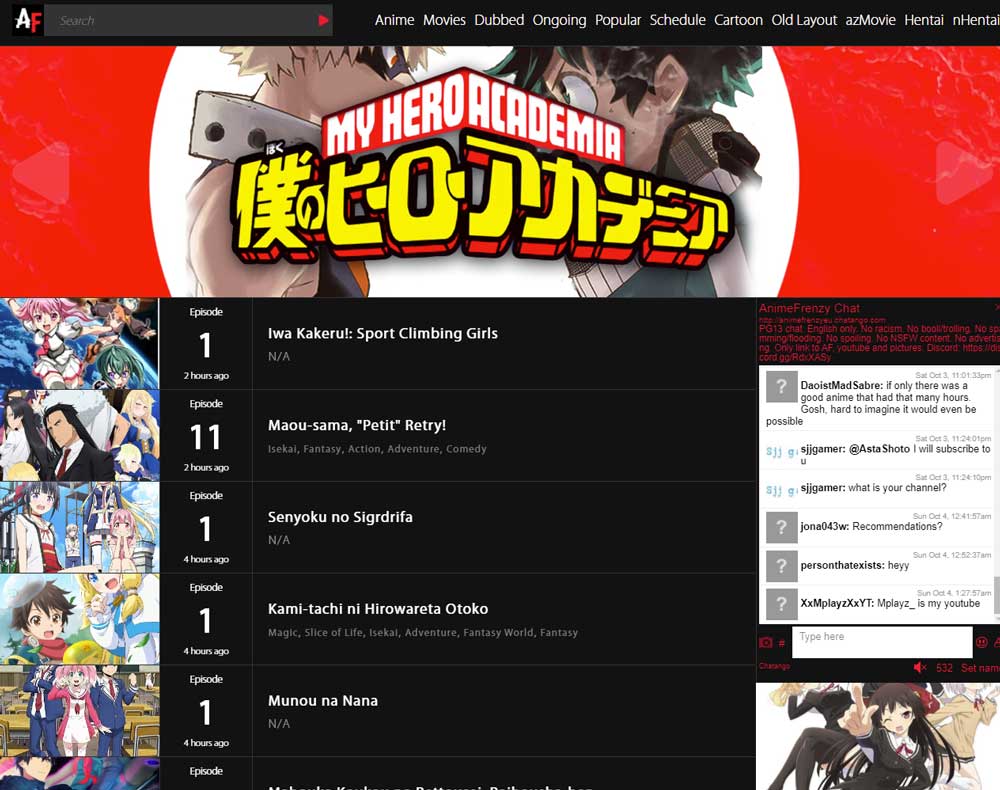Click the red arrow to submit the search

pyautogui.click(x=321, y=20)
